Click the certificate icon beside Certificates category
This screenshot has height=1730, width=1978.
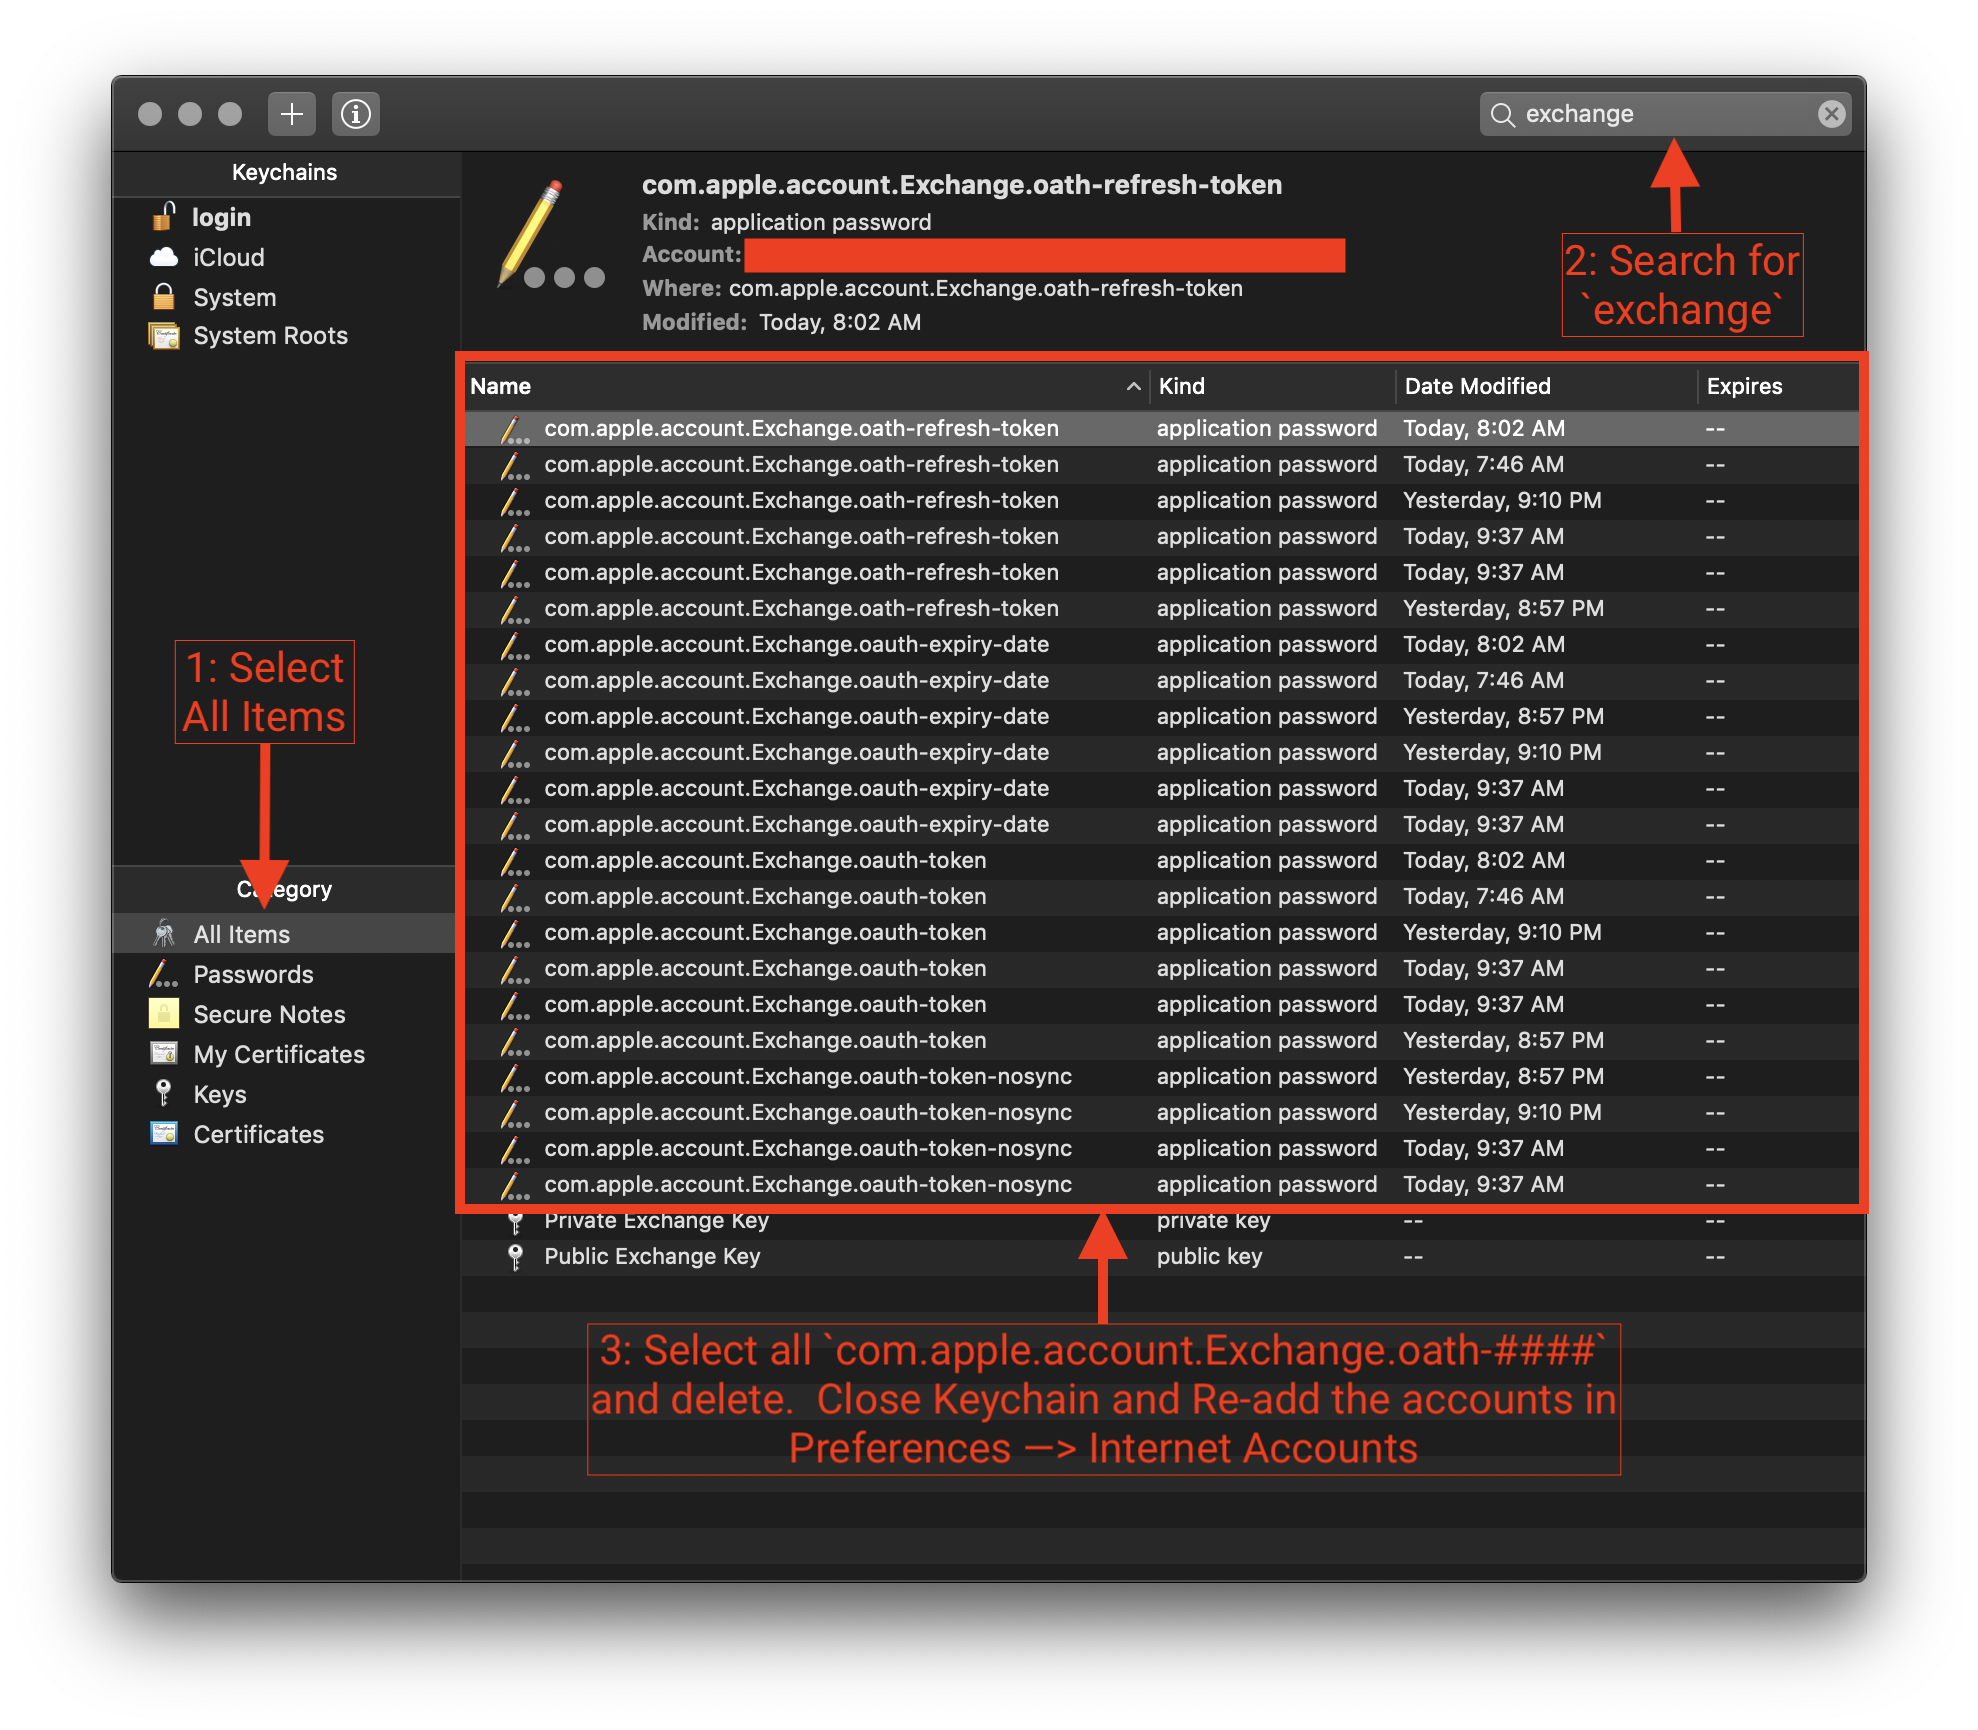pyautogui.click(x=164, y=1133)
